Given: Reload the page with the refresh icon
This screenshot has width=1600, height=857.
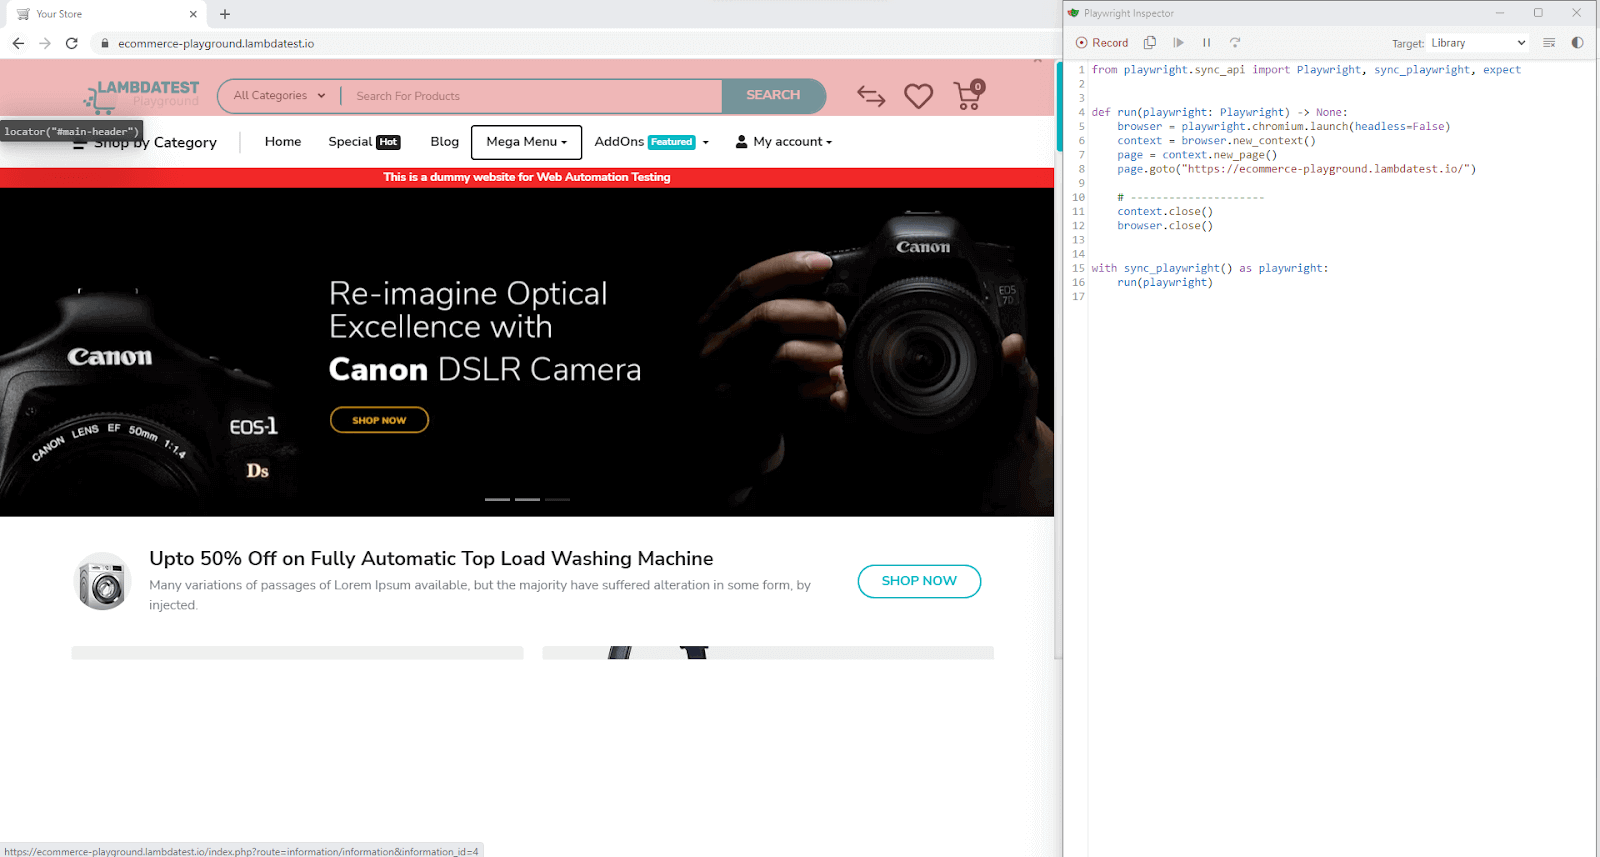Looking at the screenshot, I should (x=72, y=43).
